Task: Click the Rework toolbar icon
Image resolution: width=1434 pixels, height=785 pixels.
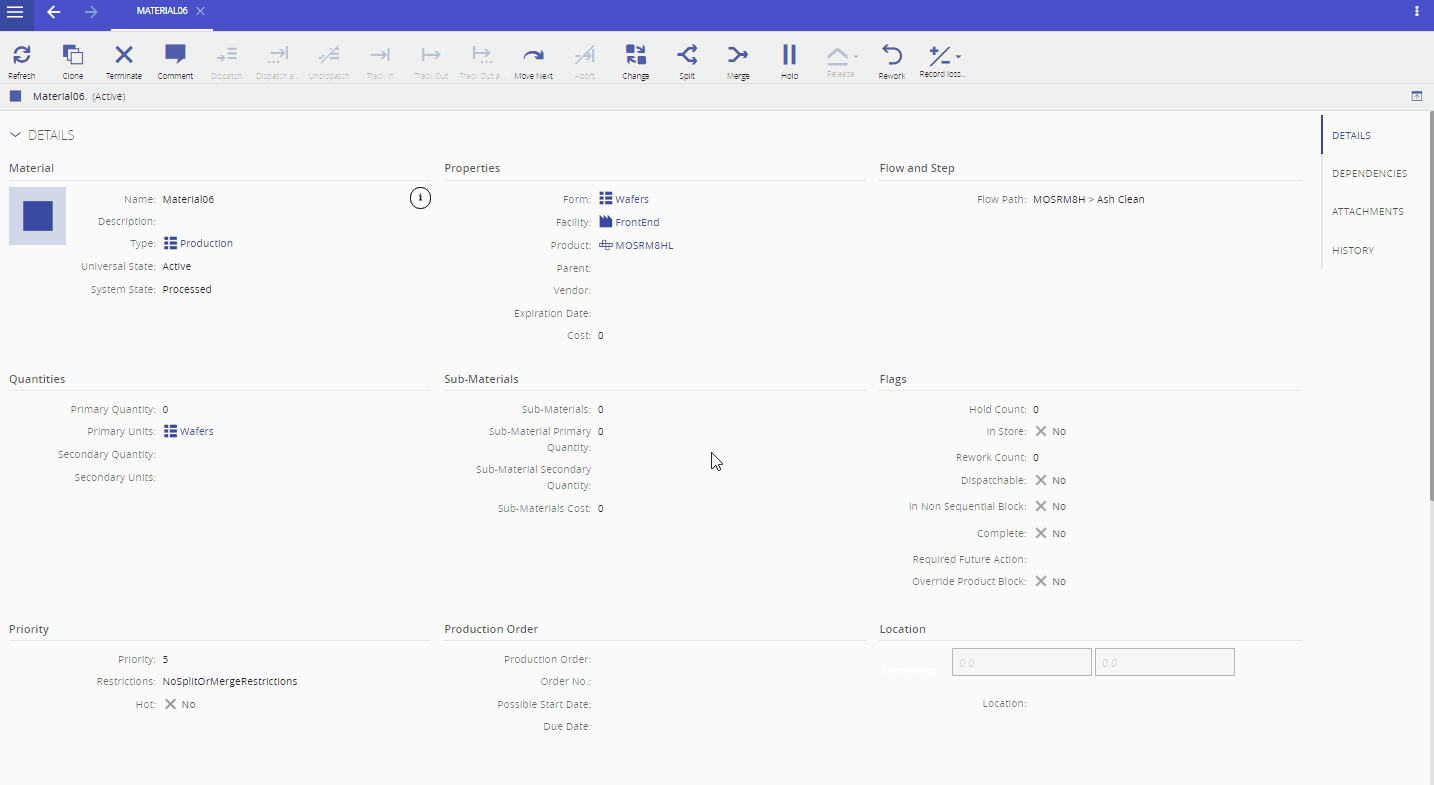Action: click(891, 55)
